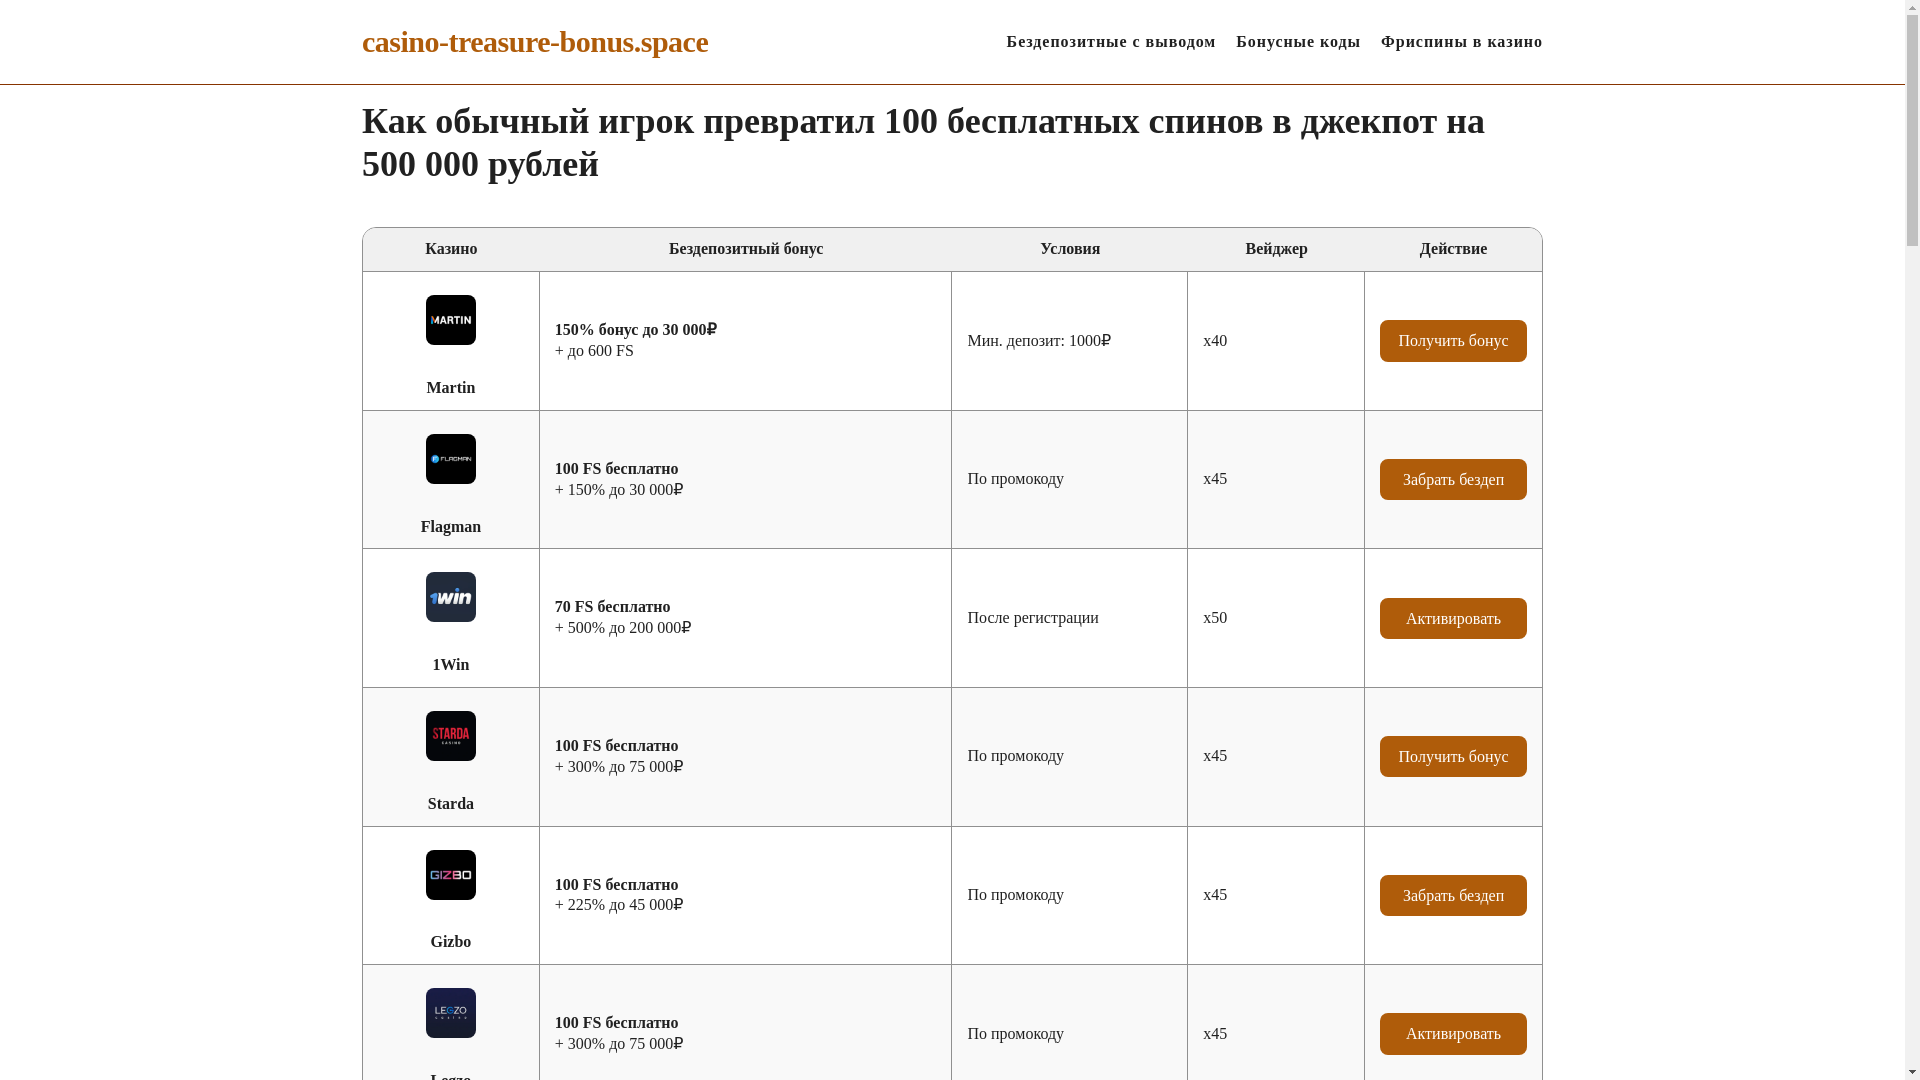Click the page vertical scrollbar
This screenshot has height=1080, width=1920.
click(1912, 540)
